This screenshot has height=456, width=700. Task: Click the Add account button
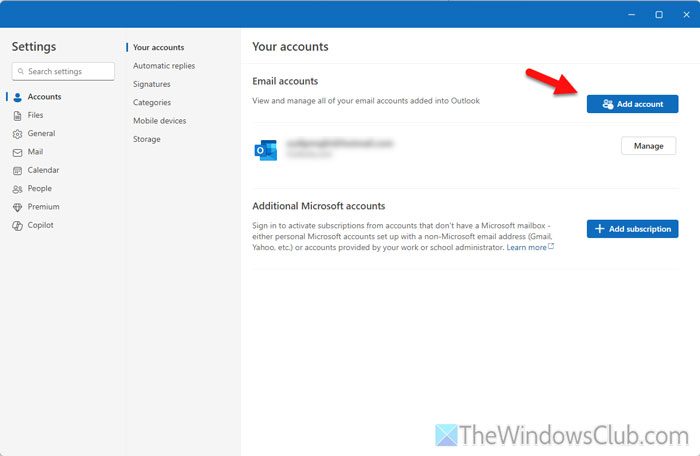632,104
